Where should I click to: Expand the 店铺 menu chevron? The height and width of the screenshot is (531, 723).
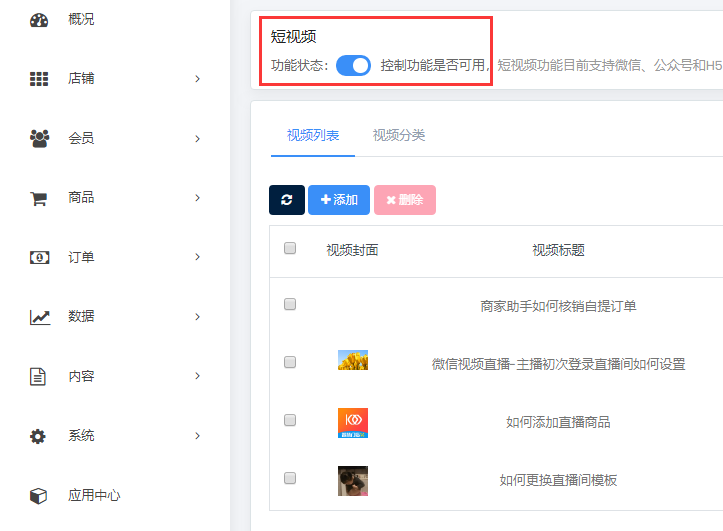pyautogui.click(x=197, y=79)
